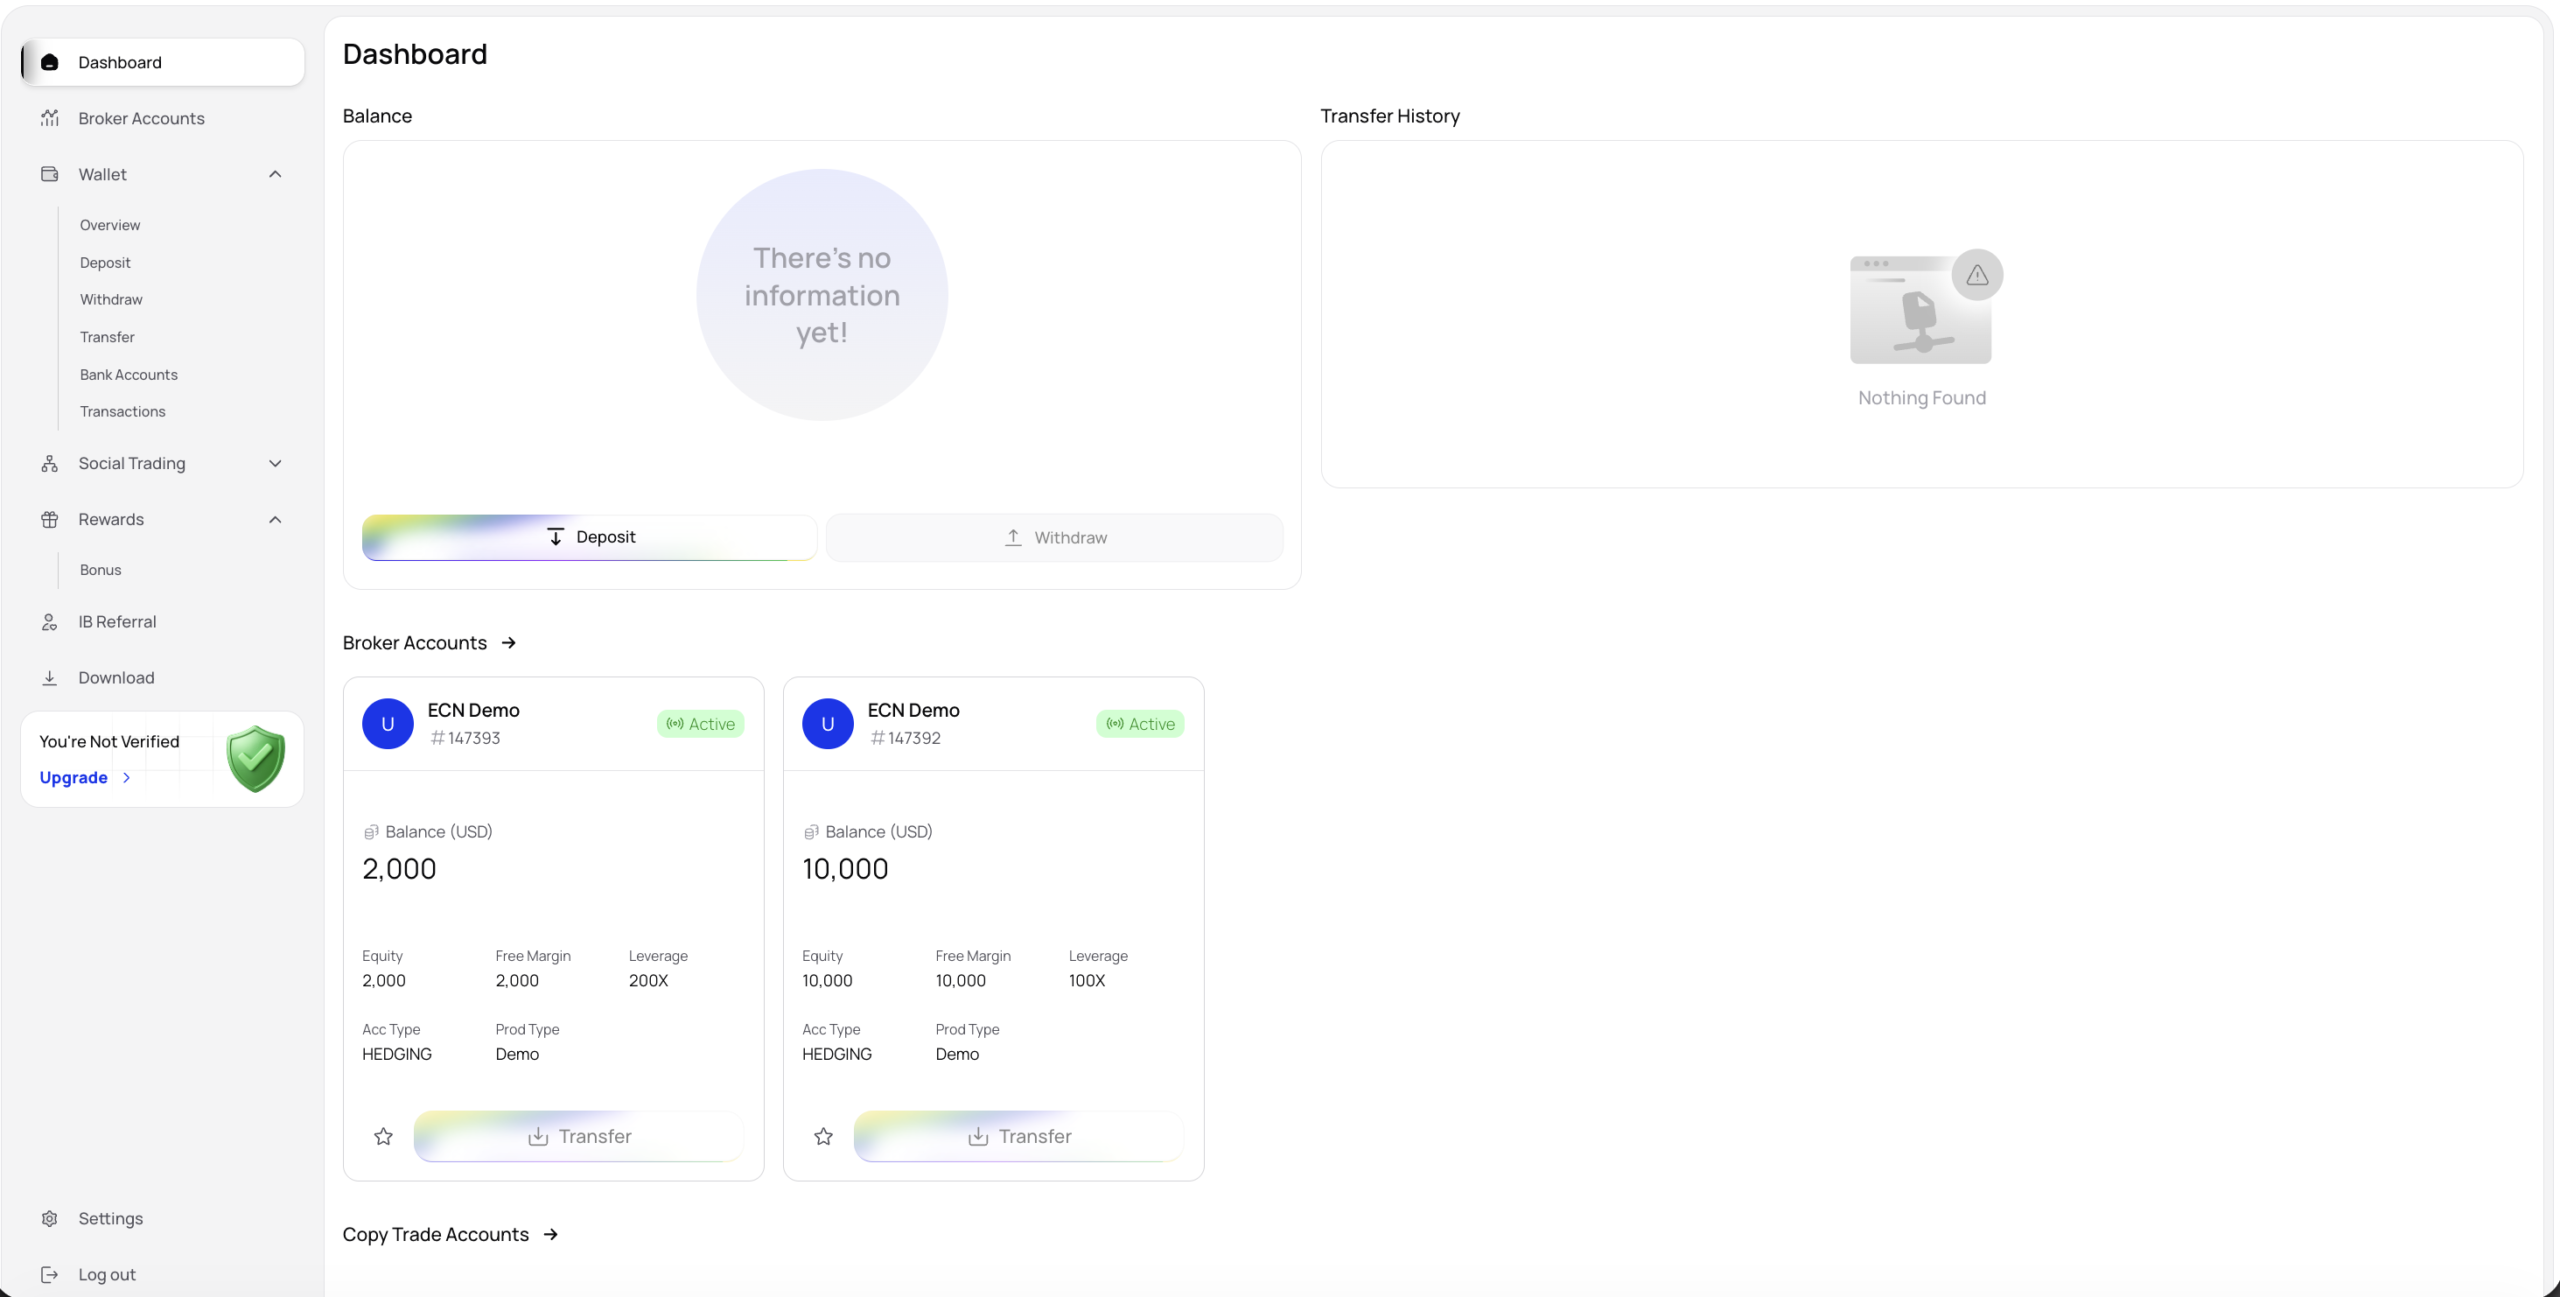Click the Upgrade verification link
Viewport: 2560px width, 1297px height.
point(85,777)
